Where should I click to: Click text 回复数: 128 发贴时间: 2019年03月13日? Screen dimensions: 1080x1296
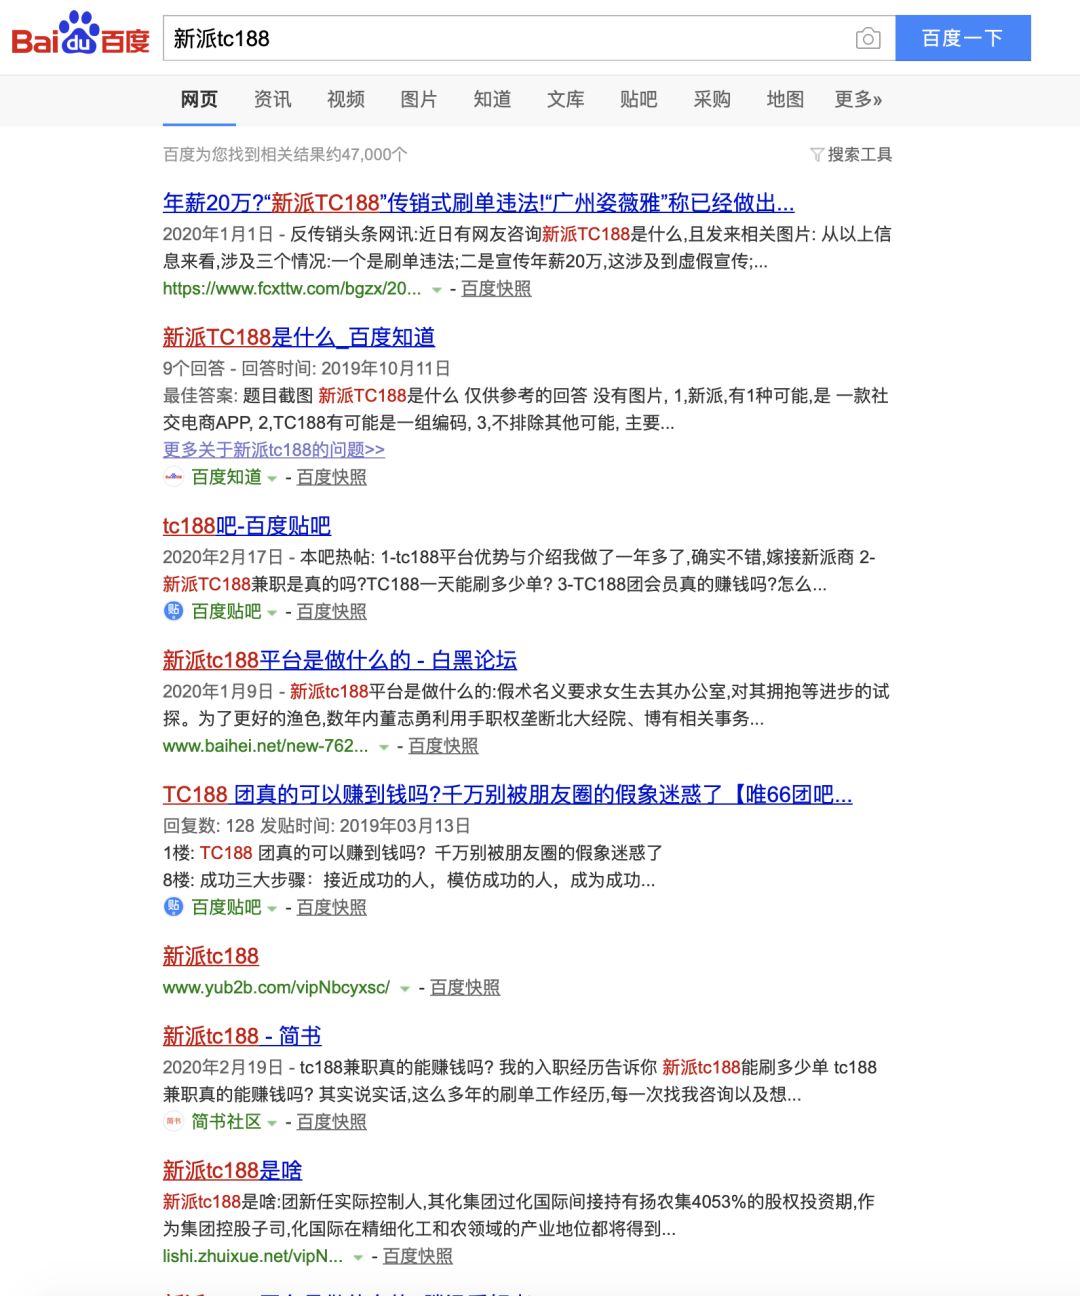tap(317, 827)
